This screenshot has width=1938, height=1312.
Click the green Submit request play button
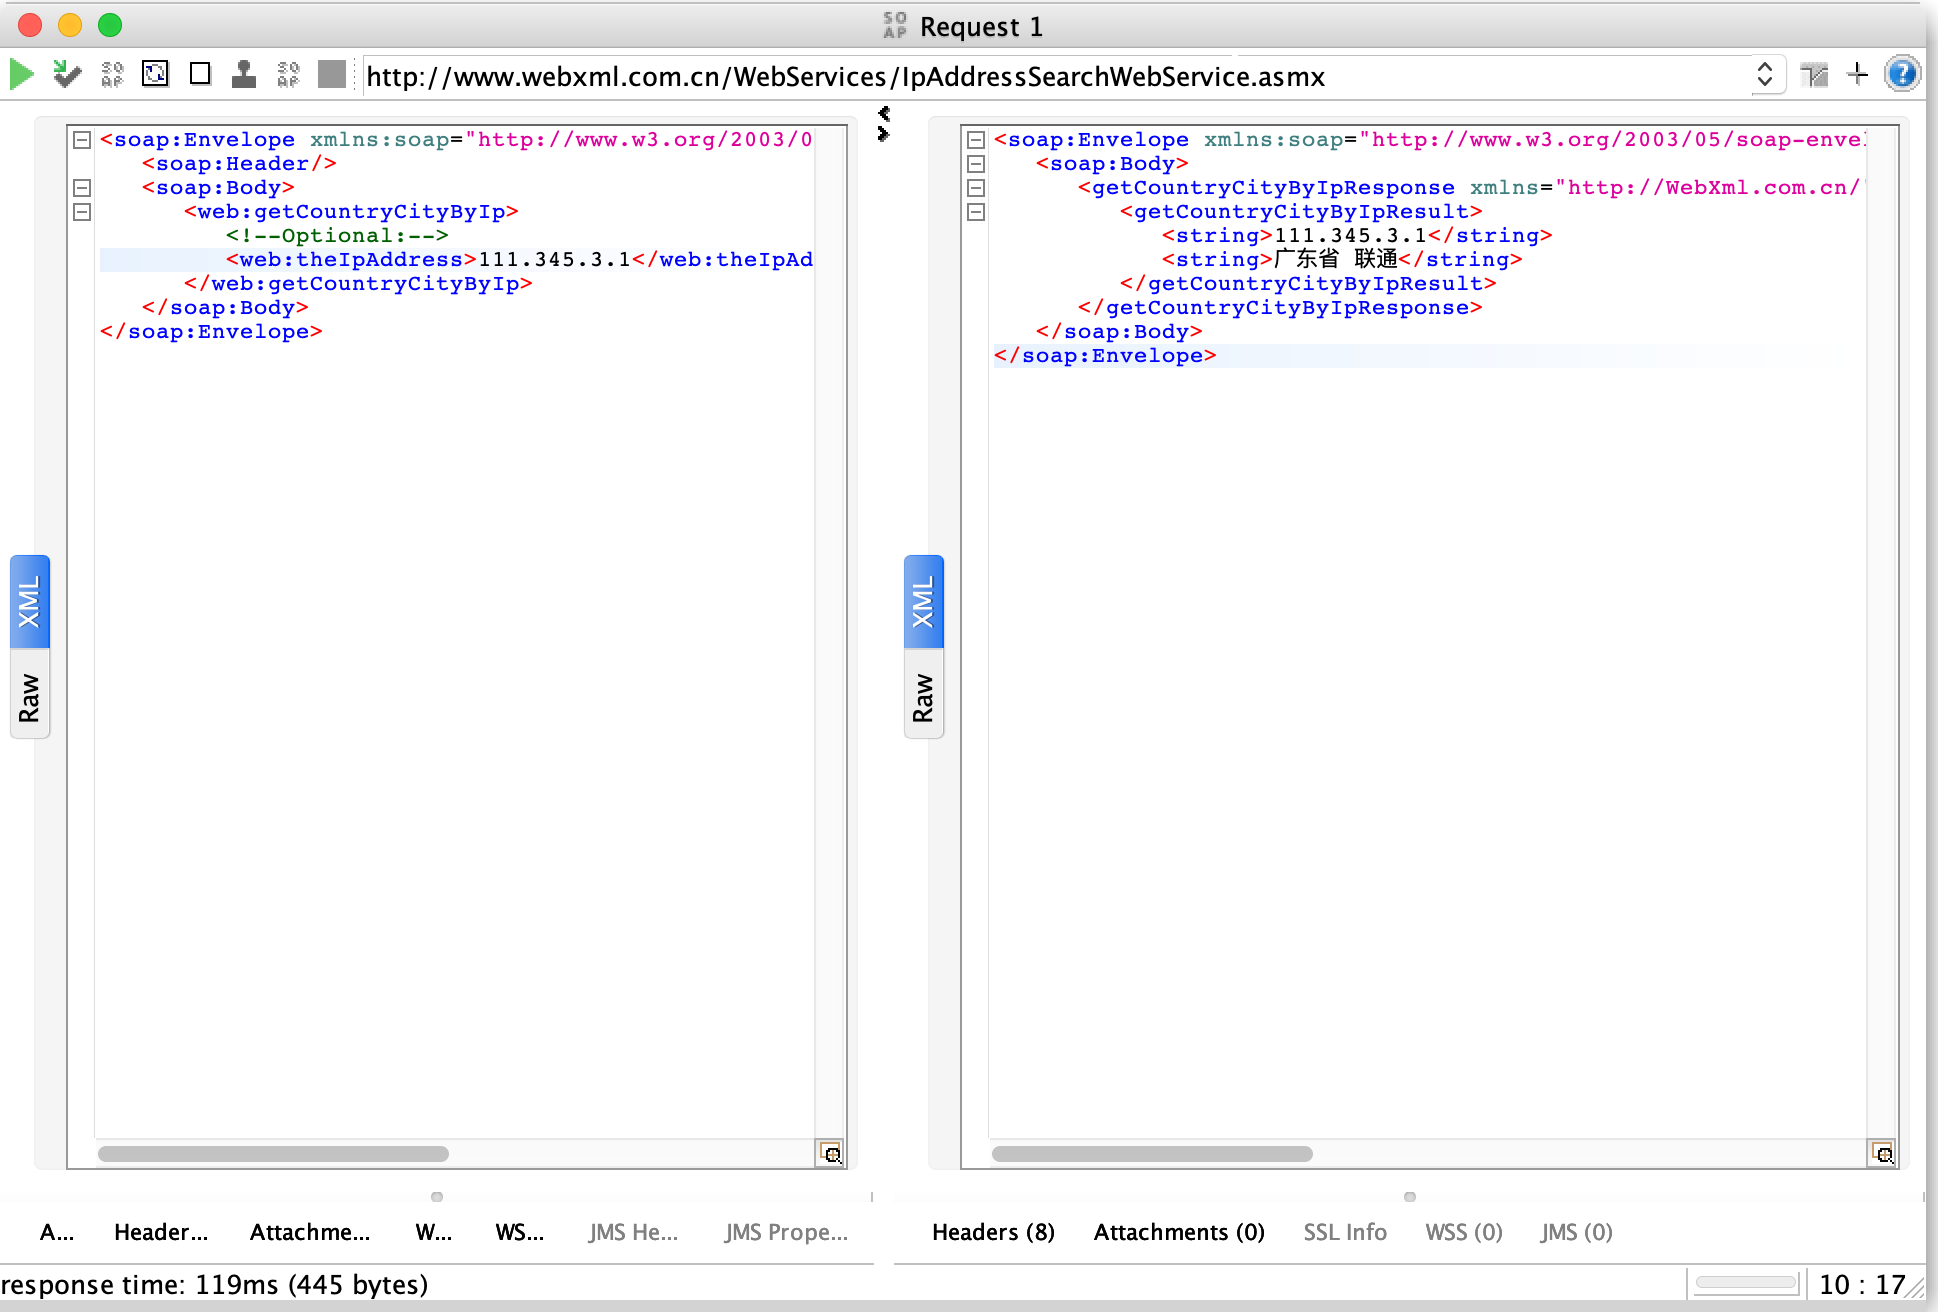tap(21, 75)
